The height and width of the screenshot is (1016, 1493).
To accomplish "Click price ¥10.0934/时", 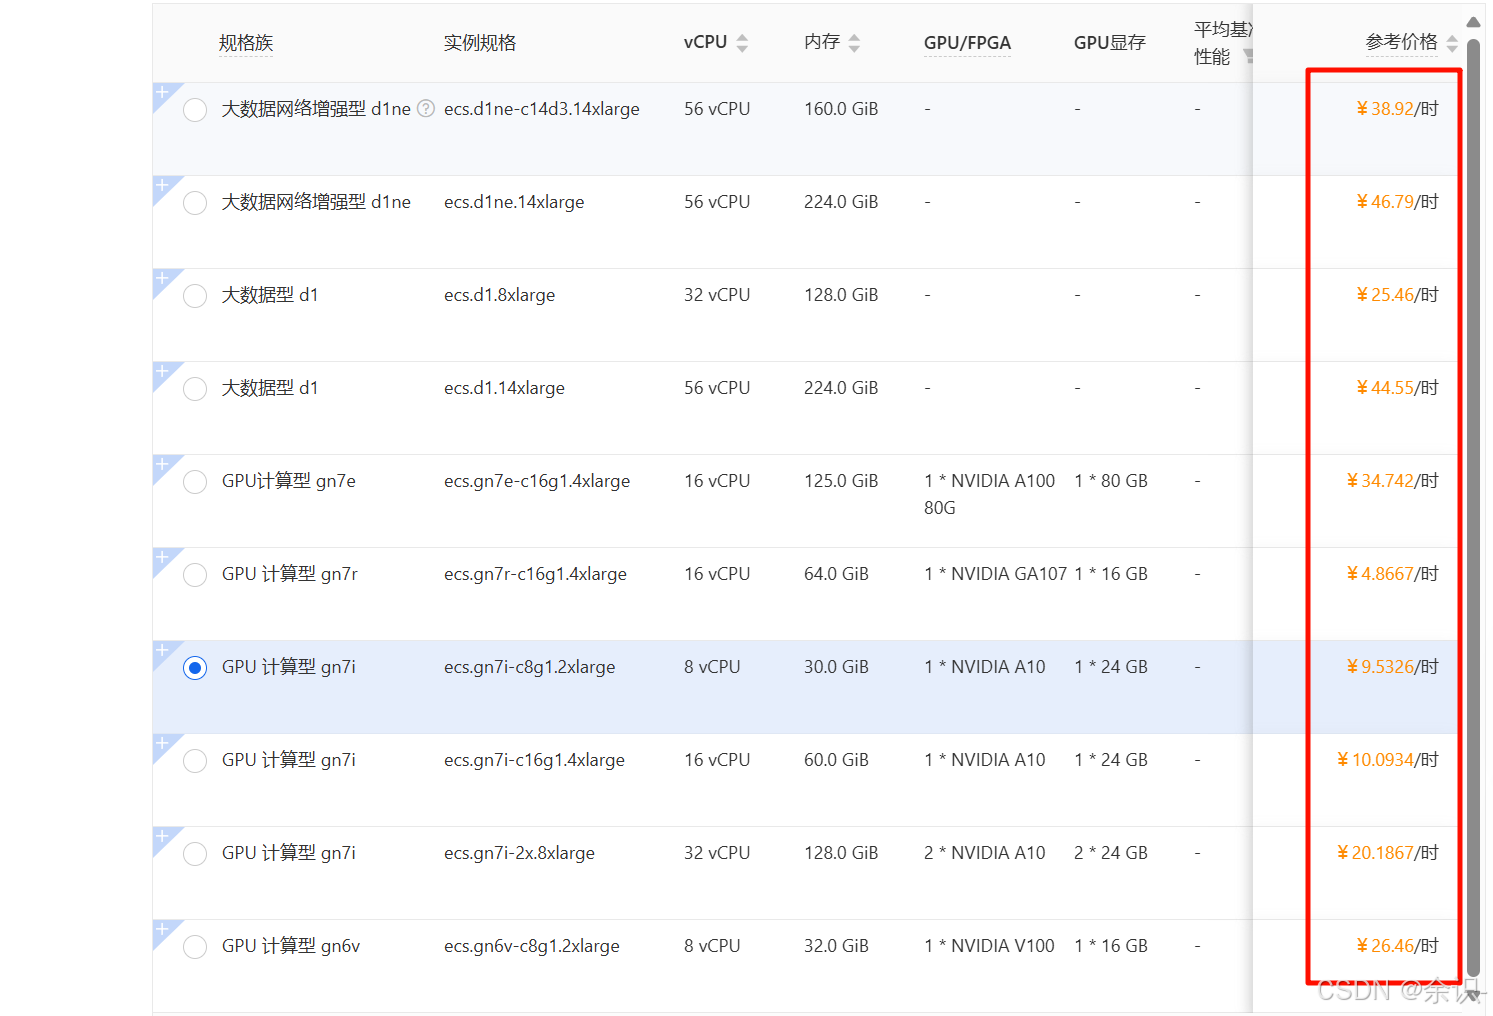I will pyautogui.click(x=1388, y=760).
